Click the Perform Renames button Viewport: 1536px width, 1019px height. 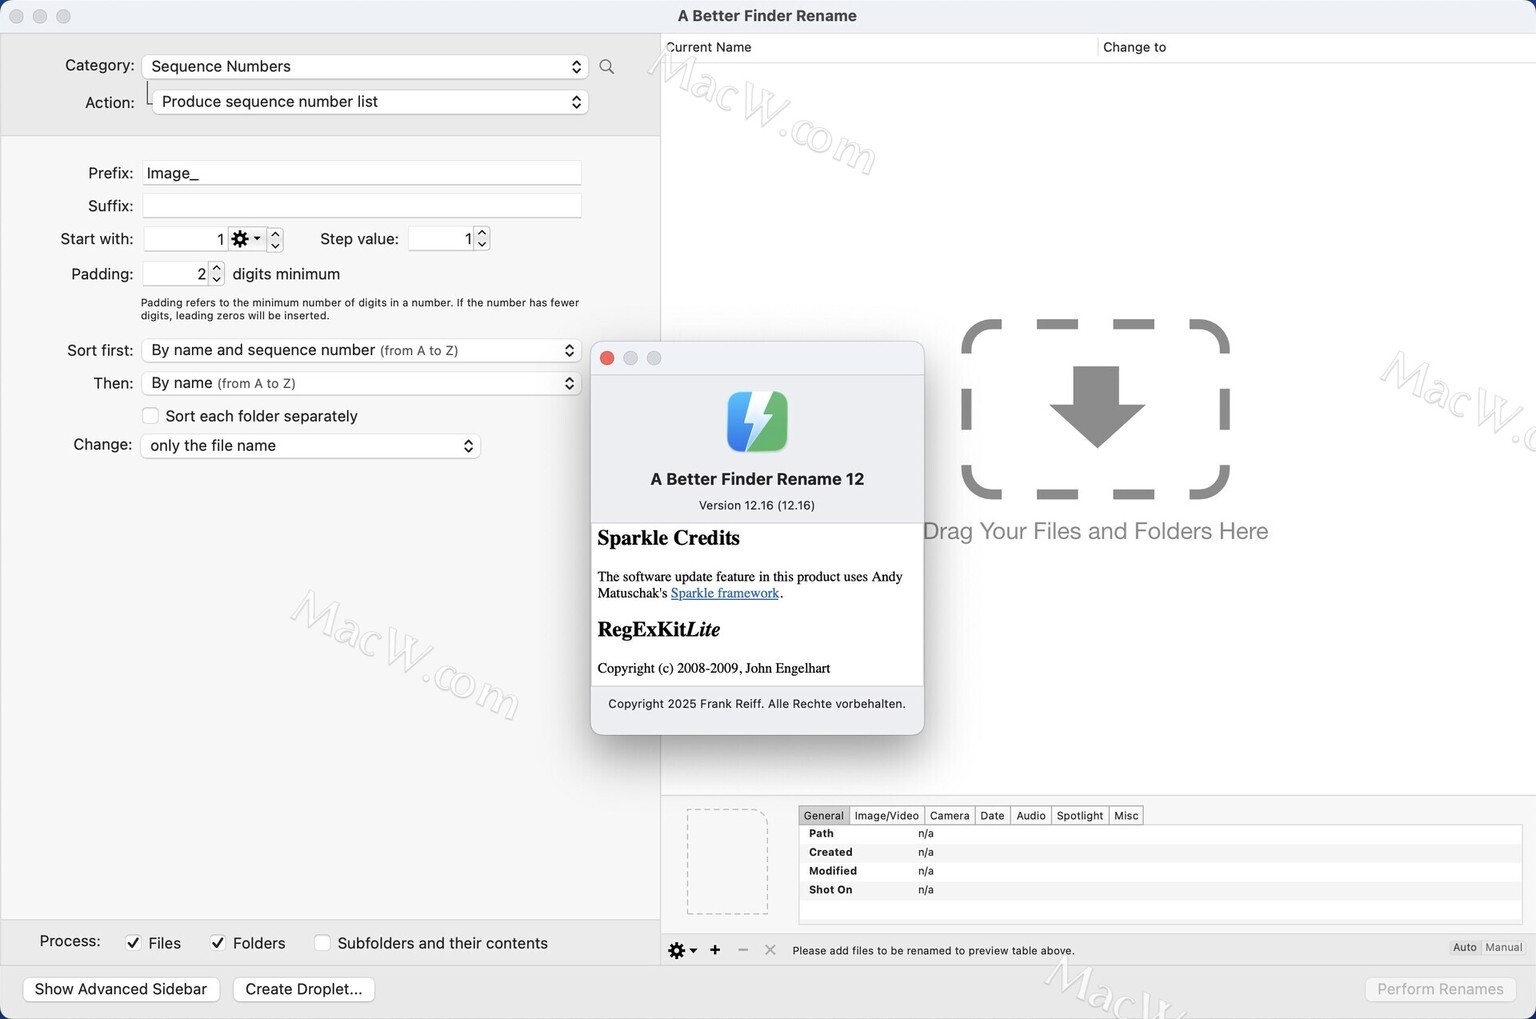[1440, 989]
